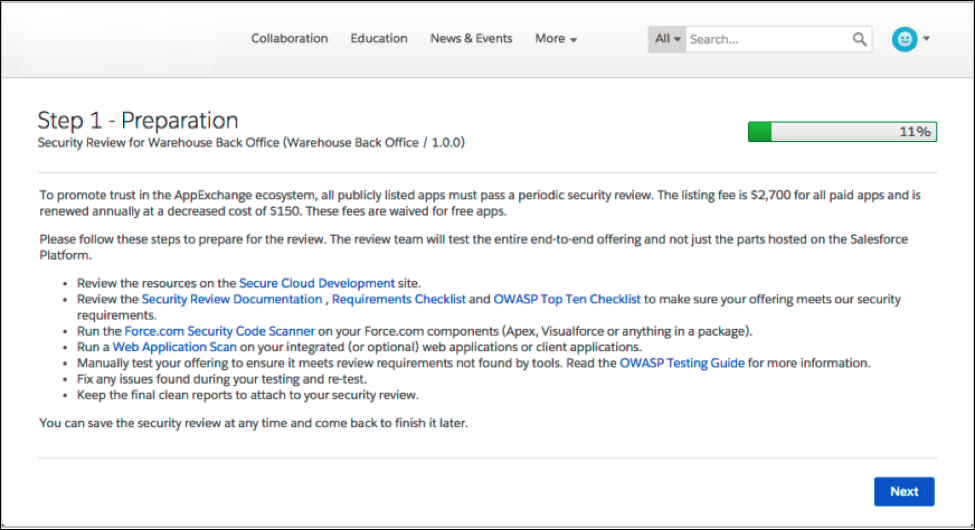Select 'Keep the final clean reports' bullet

coord(247,395)
